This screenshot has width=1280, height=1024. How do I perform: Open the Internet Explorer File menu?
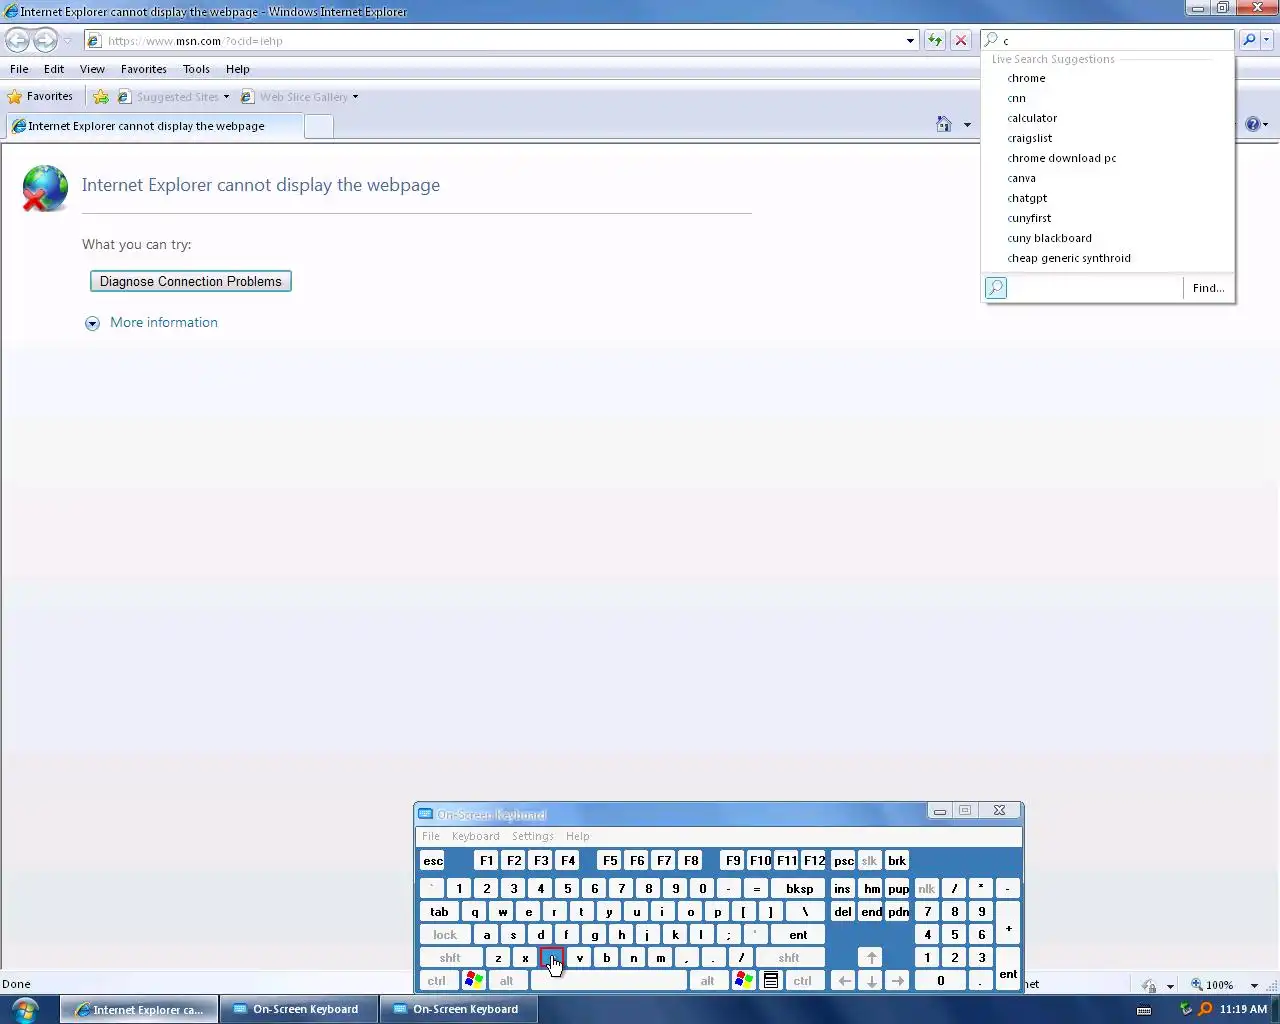pyautogui.click(x=19, y=69)
